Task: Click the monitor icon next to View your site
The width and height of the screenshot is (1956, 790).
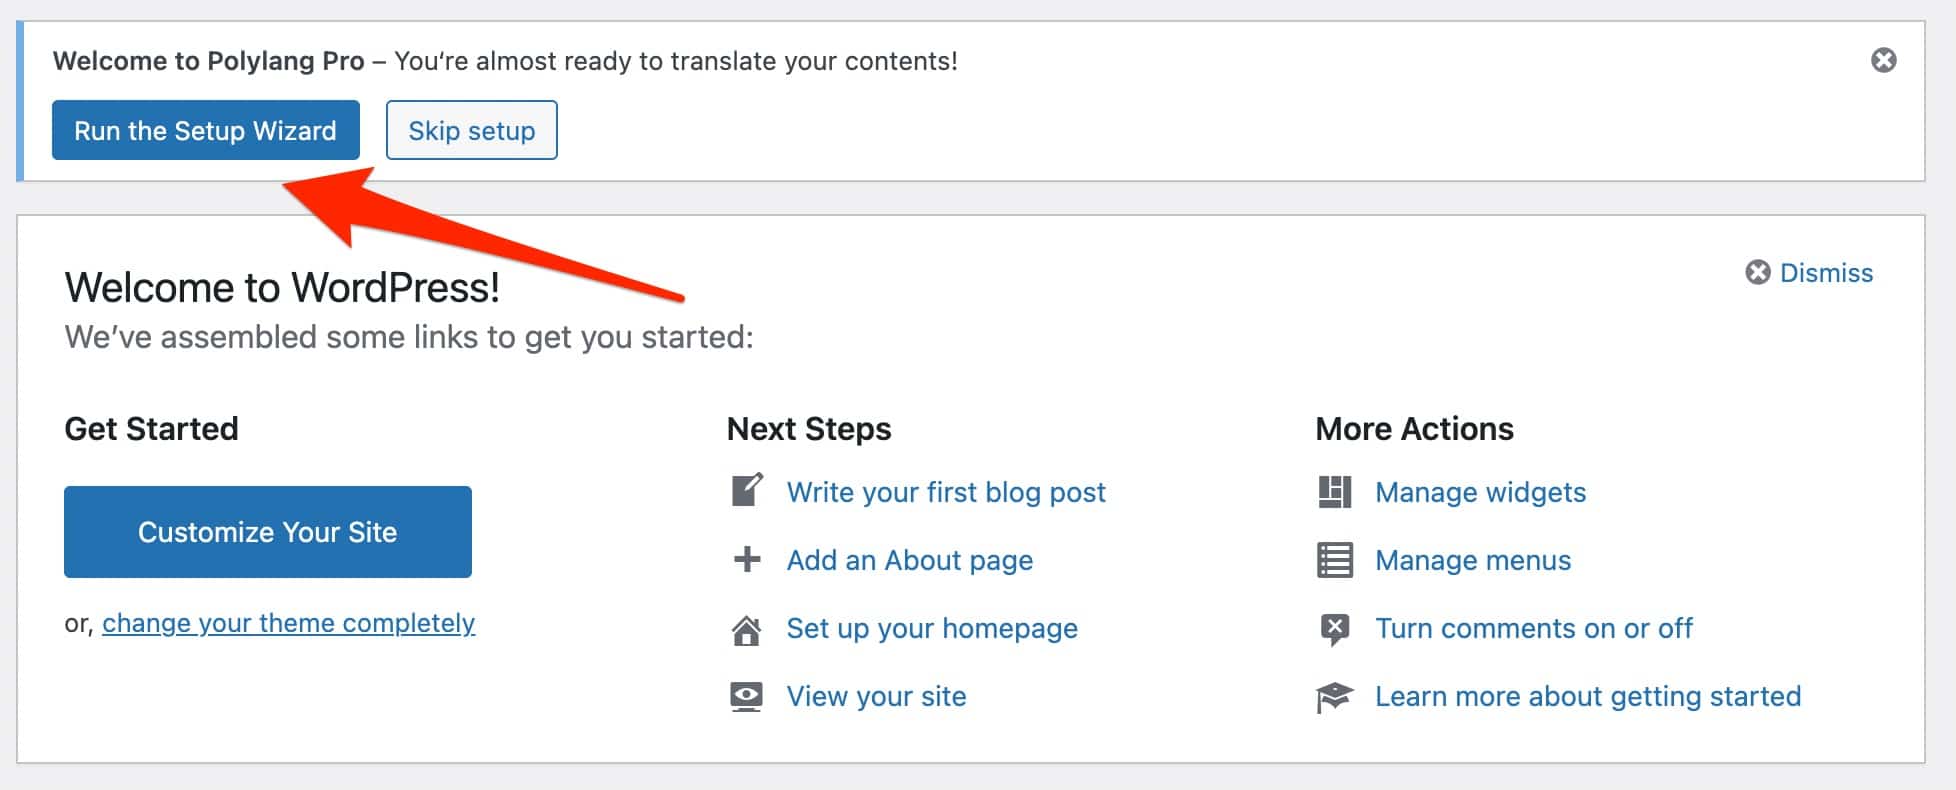Action: (x=746, y=695)
